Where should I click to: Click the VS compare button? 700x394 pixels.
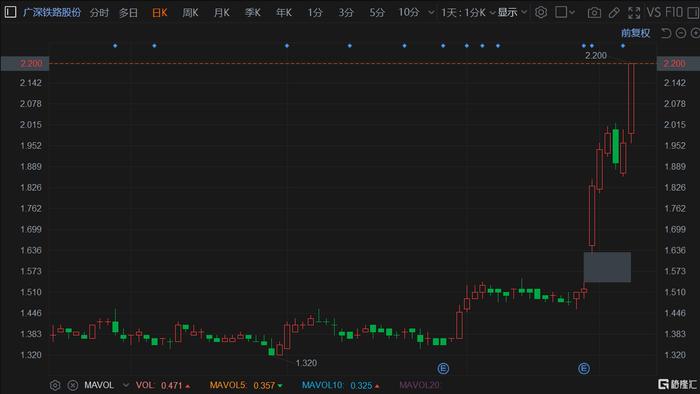pos(654,12)
